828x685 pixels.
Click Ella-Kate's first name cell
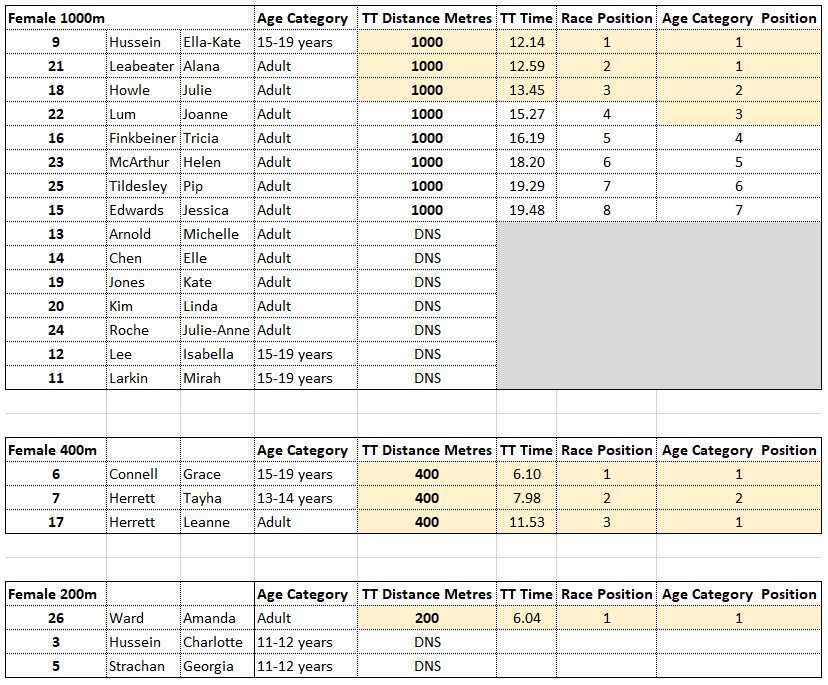coord(212,42)
